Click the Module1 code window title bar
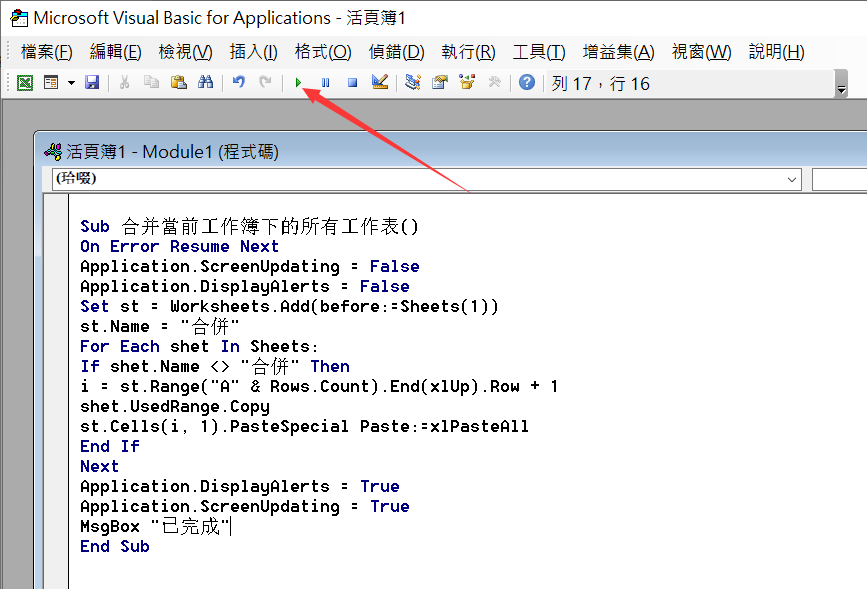This screenshot has height=590, width=867. pyautogui.click(x=453, y=151)
